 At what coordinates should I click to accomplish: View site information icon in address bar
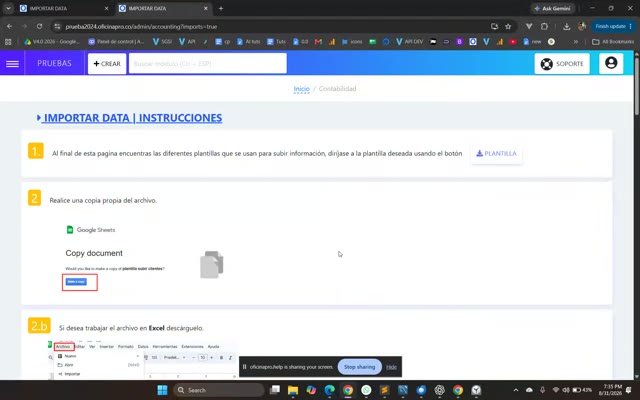pos(58,26)
